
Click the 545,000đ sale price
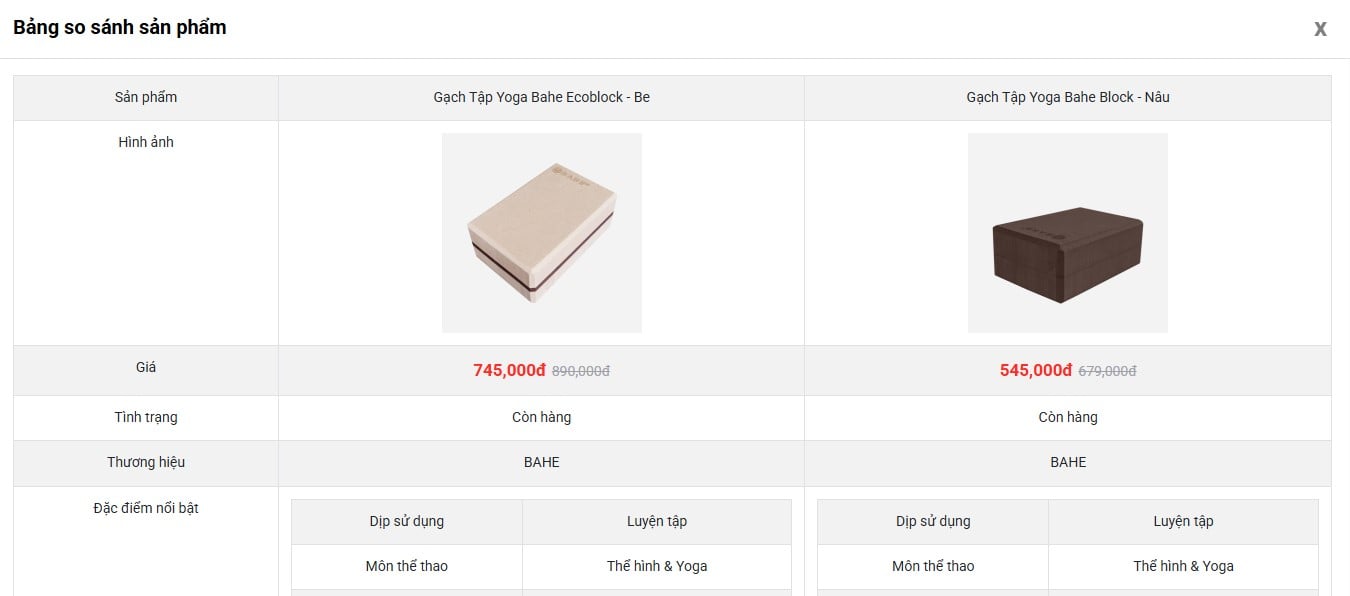[x=1036, y=370]
